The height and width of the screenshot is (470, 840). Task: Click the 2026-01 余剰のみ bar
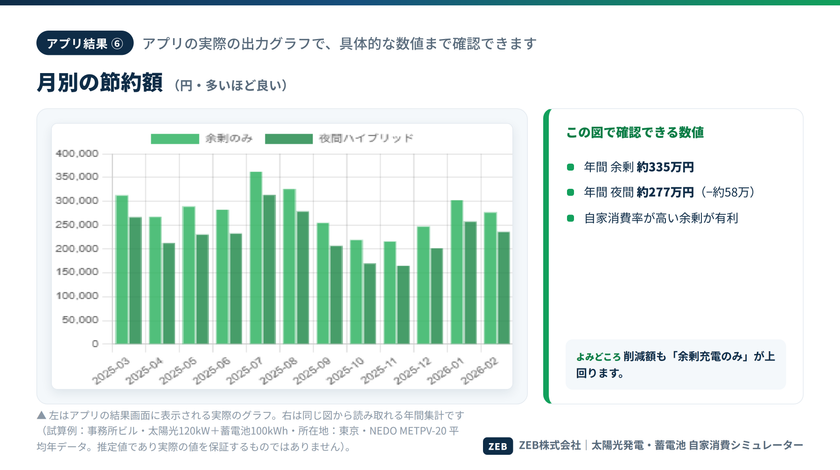coord(457,272)
